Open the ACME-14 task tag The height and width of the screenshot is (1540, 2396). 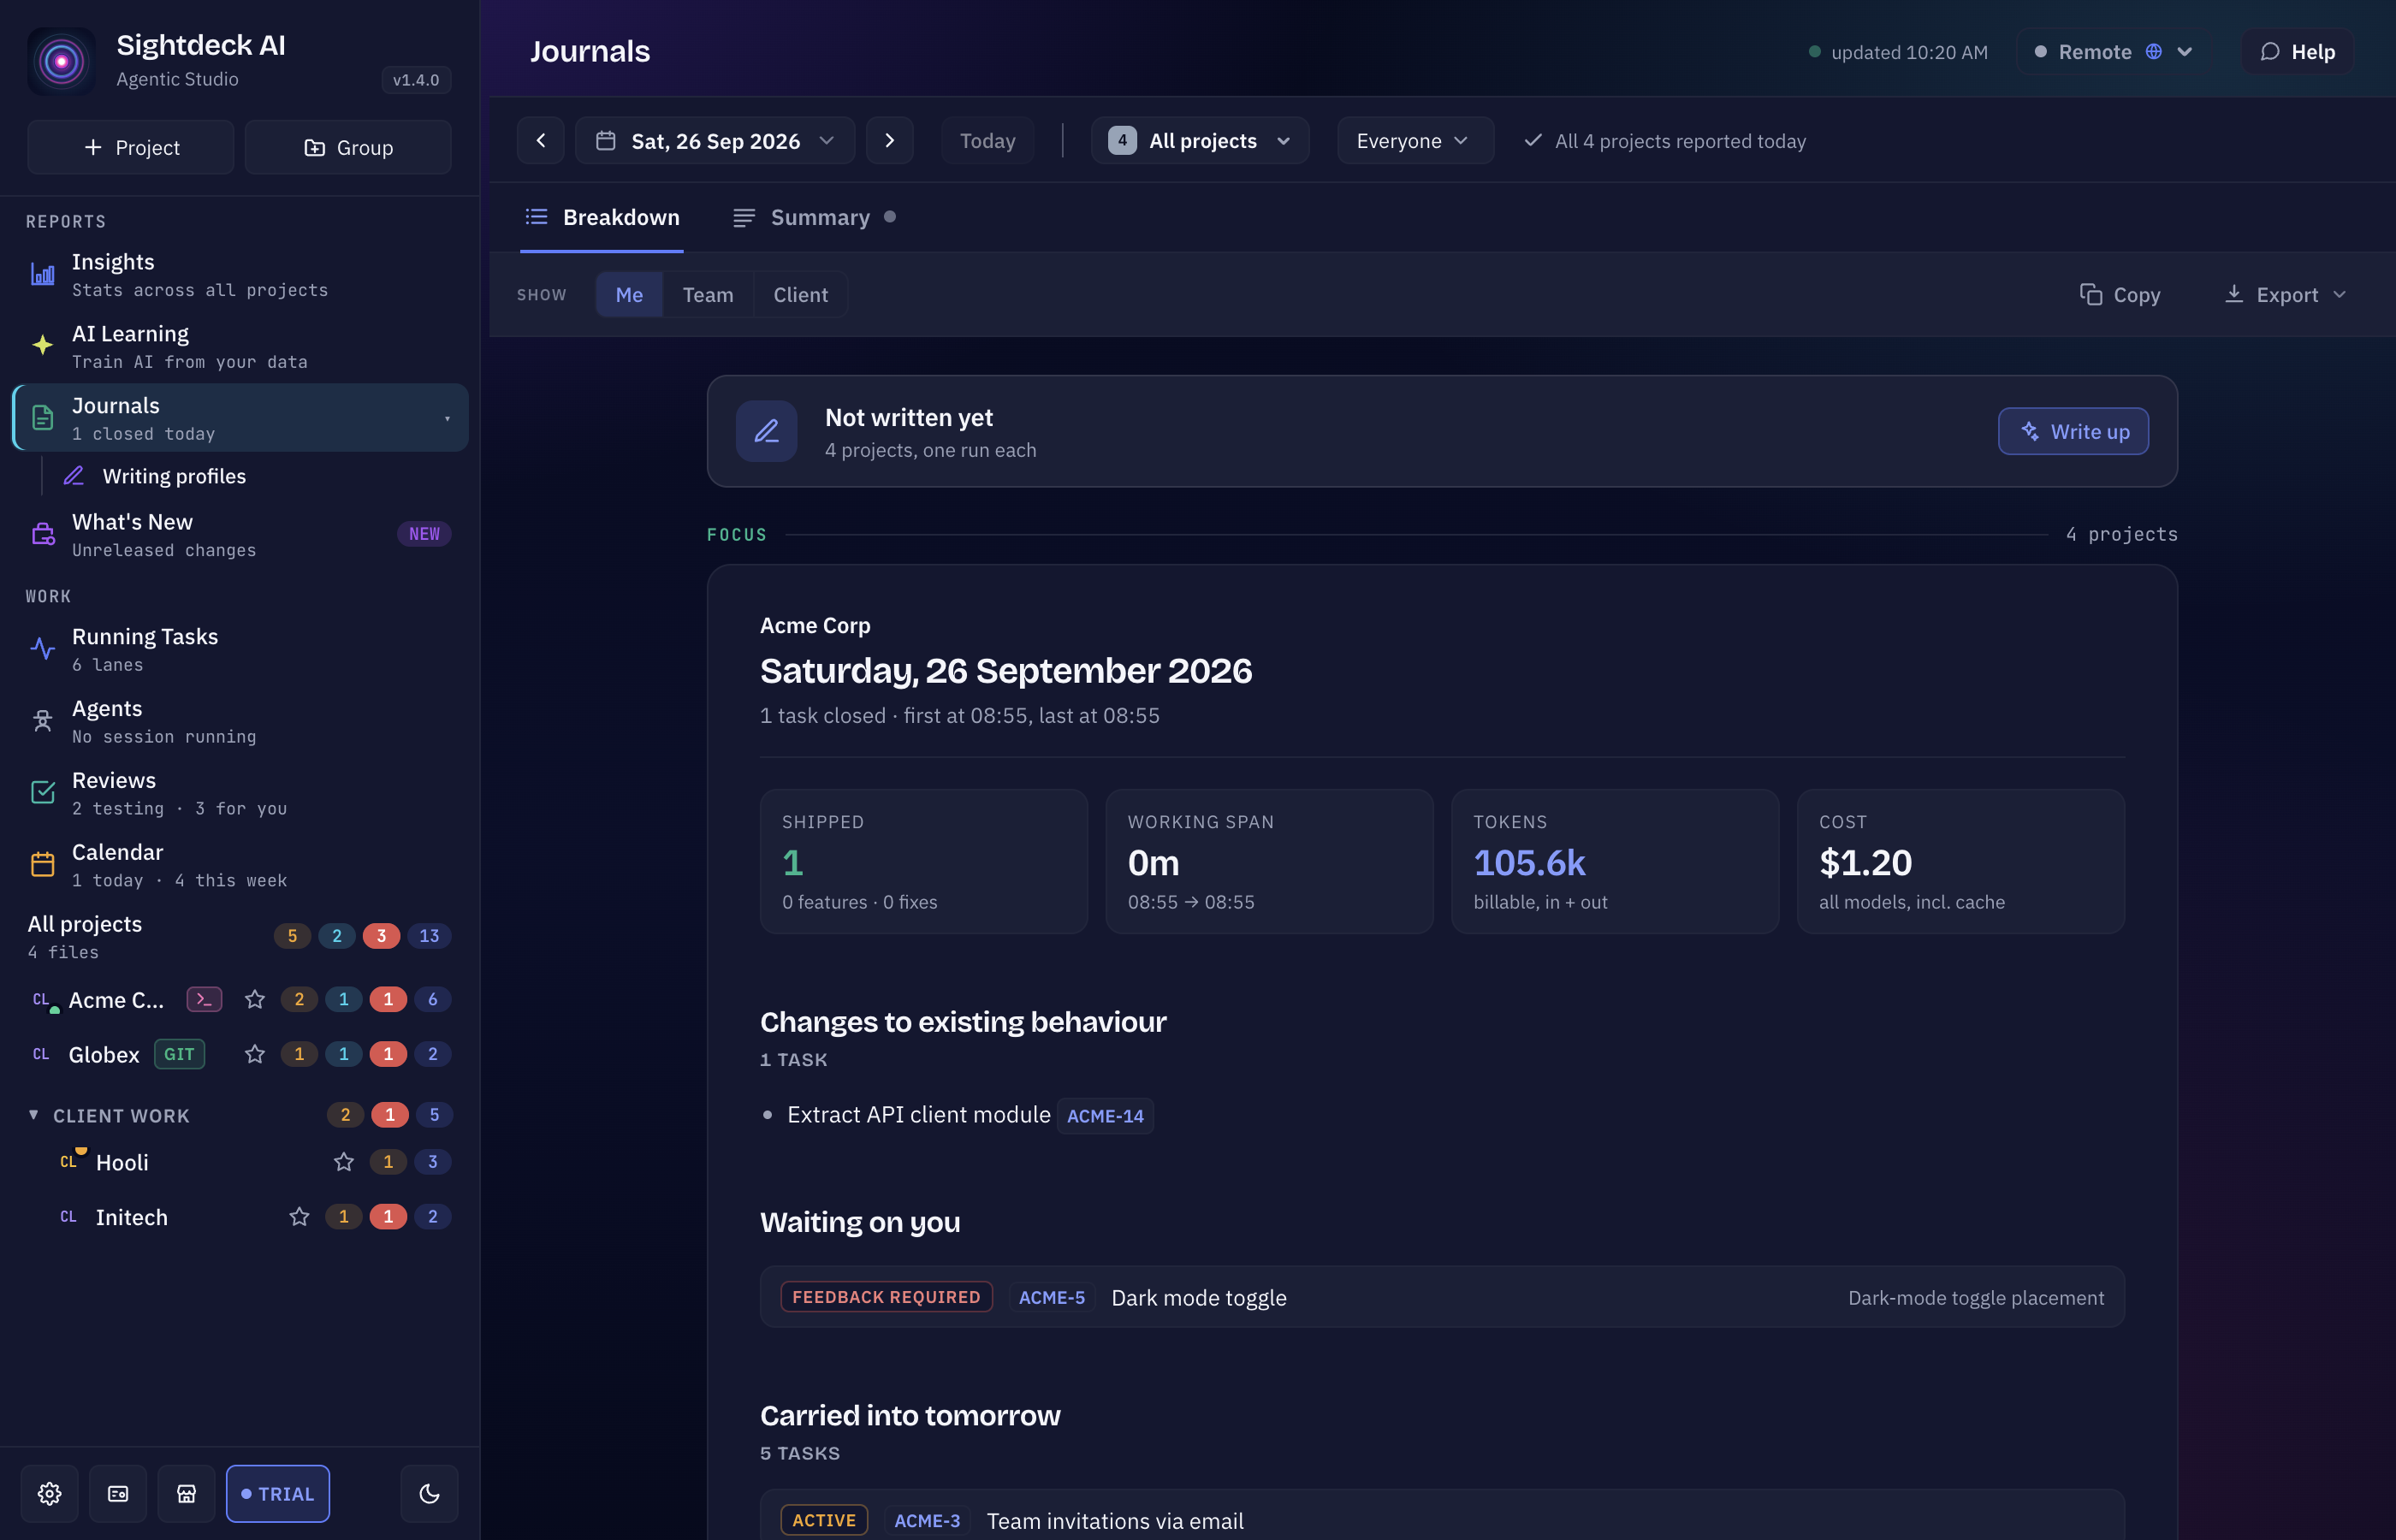point(1105,1116)
